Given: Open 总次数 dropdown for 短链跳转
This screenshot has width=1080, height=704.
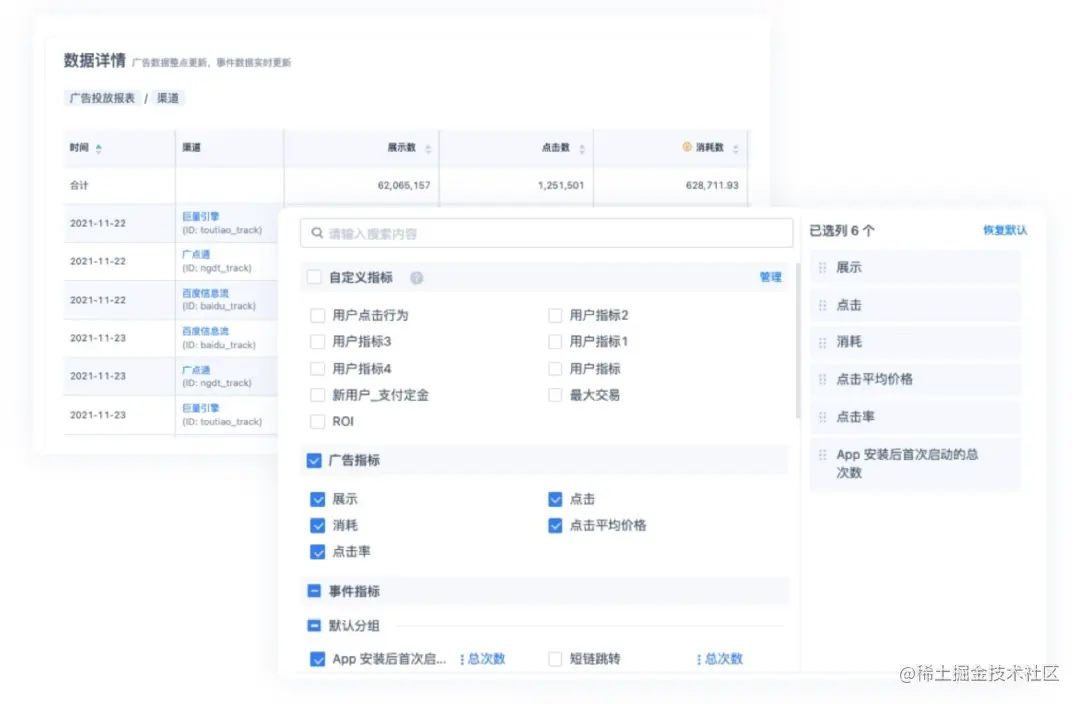Looking at the screenshot, I should click(x=720, y=659).
